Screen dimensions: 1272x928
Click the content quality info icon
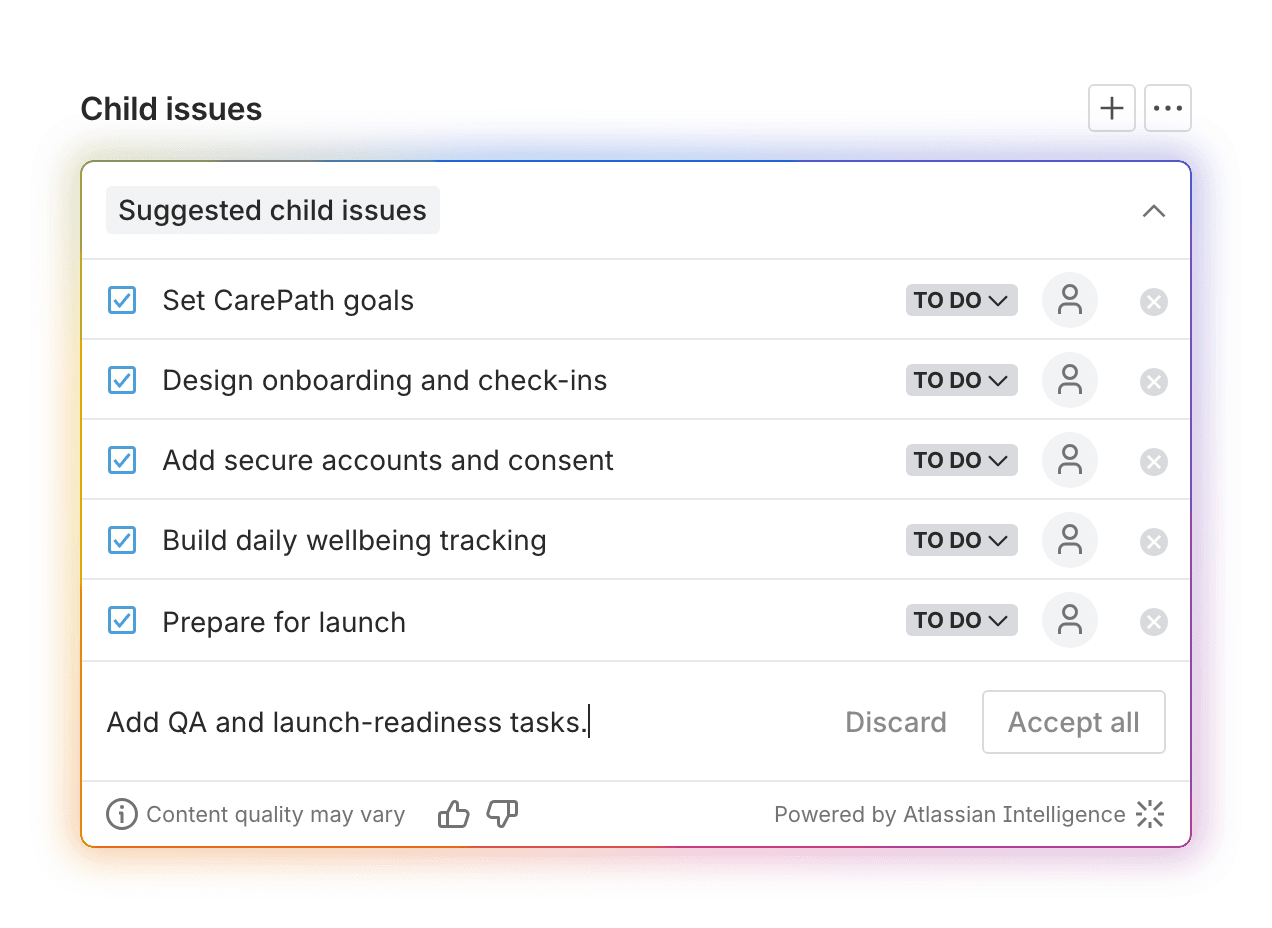coord(122,814)
